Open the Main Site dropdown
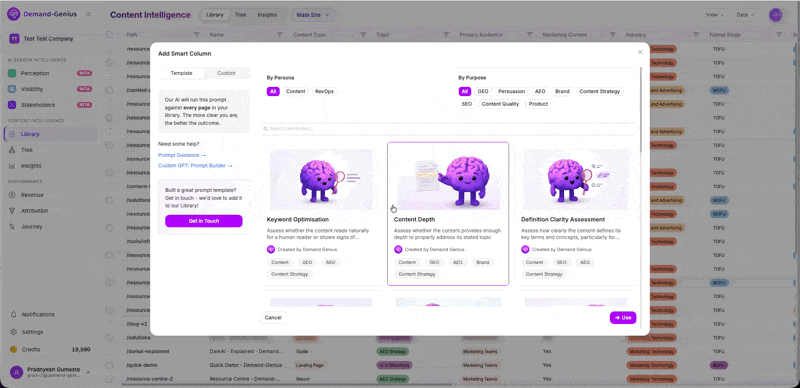The image size is (800, 388). coord(313,15)
